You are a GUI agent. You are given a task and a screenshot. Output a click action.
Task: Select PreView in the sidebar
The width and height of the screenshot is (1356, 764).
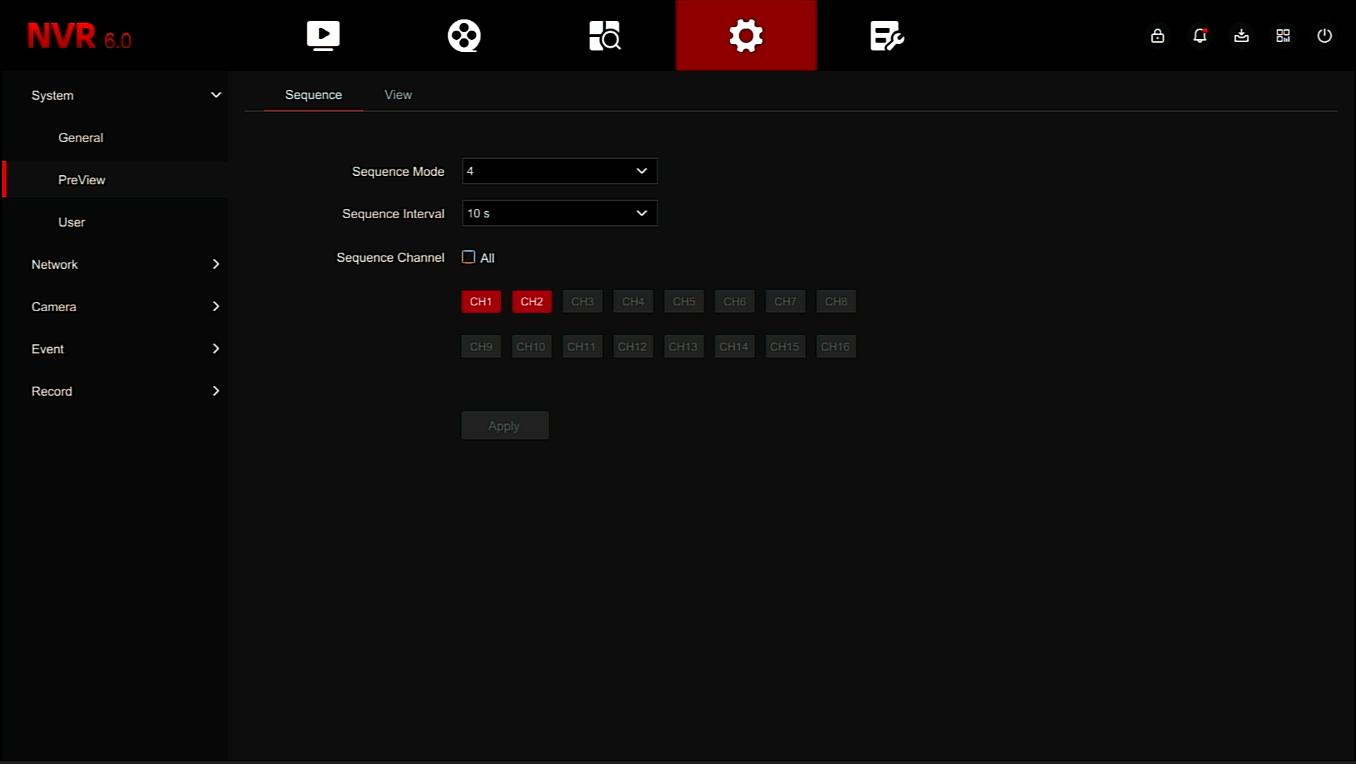point(114,180)
